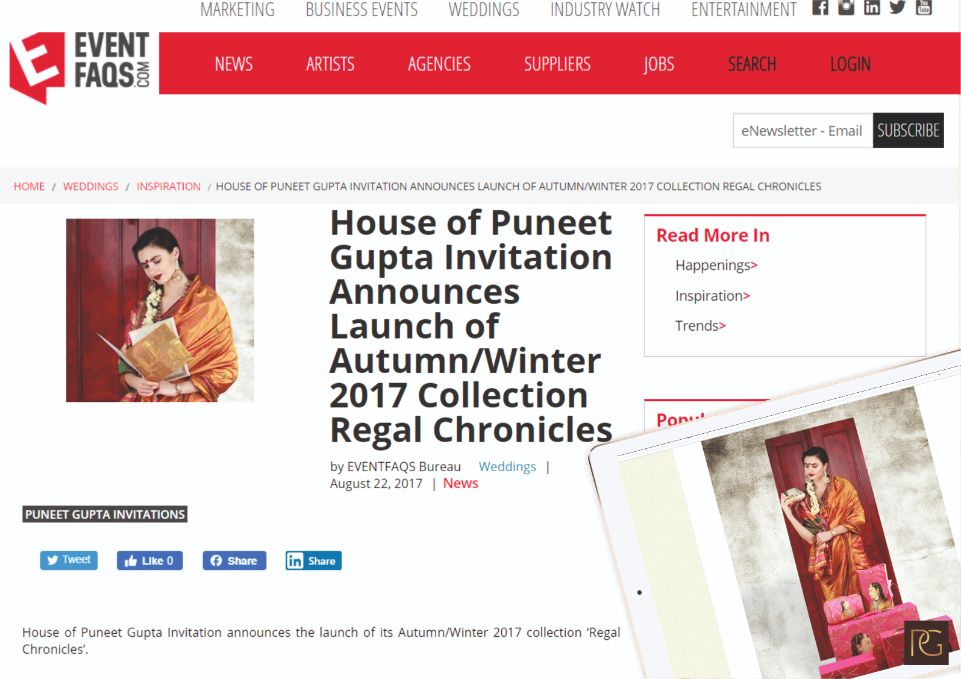Click the EventFAQs logo

click(x=80, y=67)
